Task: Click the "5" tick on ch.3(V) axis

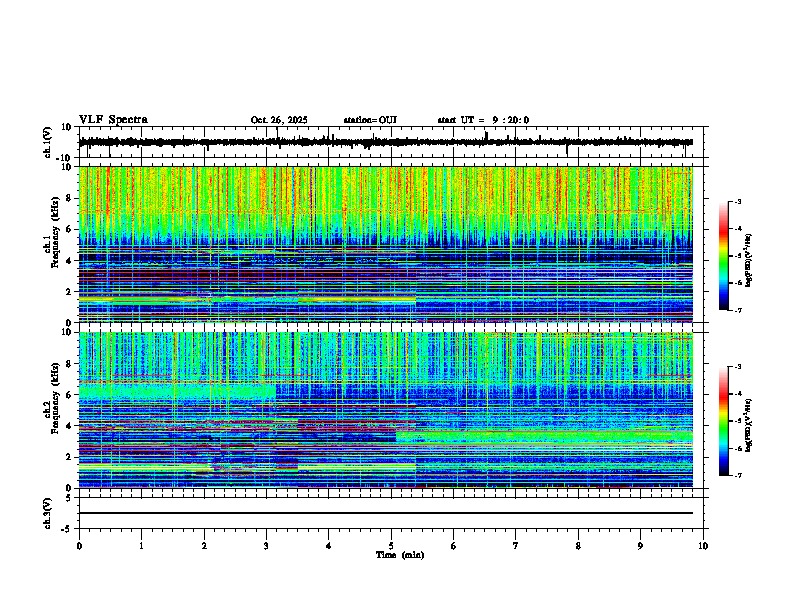Action: 70,498
